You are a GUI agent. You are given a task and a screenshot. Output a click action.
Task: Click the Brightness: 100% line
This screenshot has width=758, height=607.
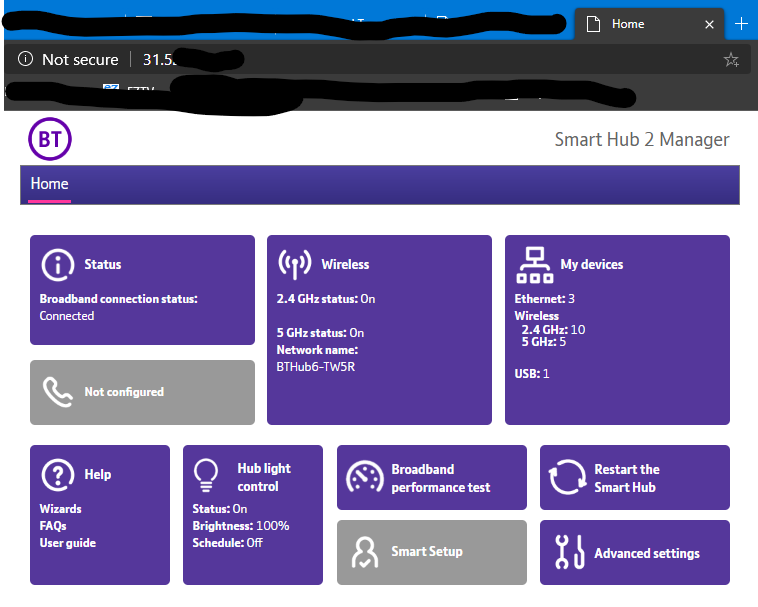241,526
